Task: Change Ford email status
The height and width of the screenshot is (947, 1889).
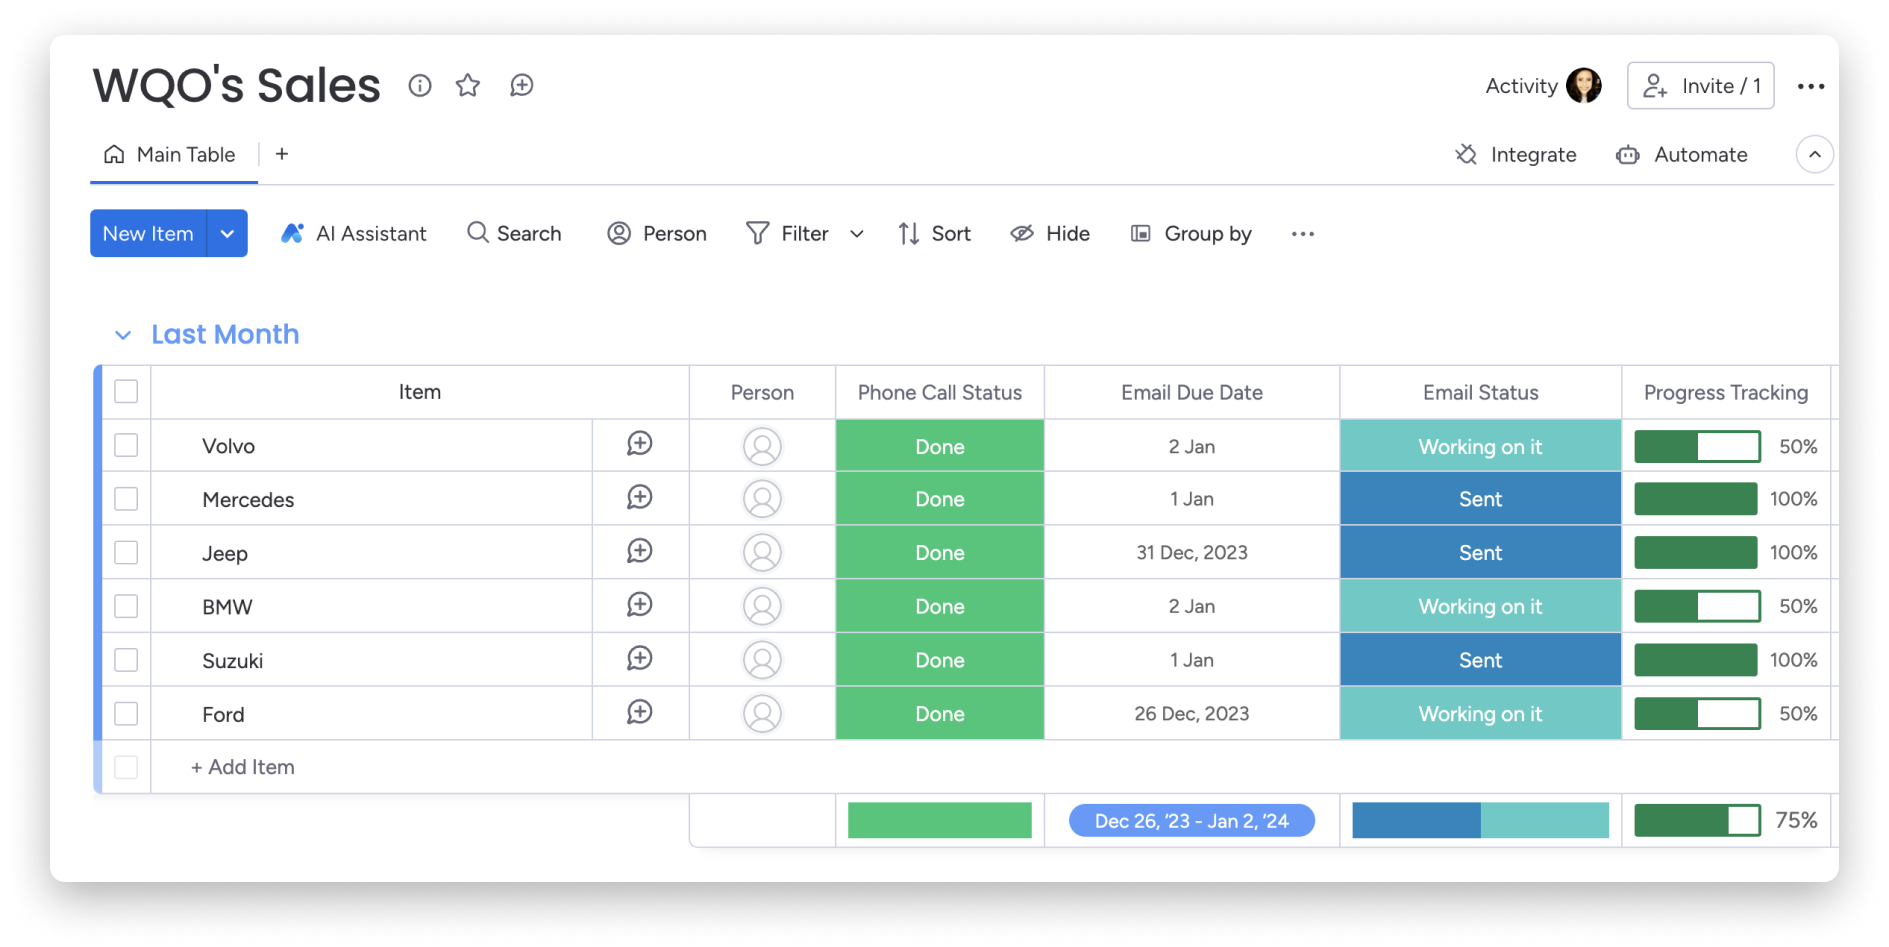Action: tap(1480, 714)
